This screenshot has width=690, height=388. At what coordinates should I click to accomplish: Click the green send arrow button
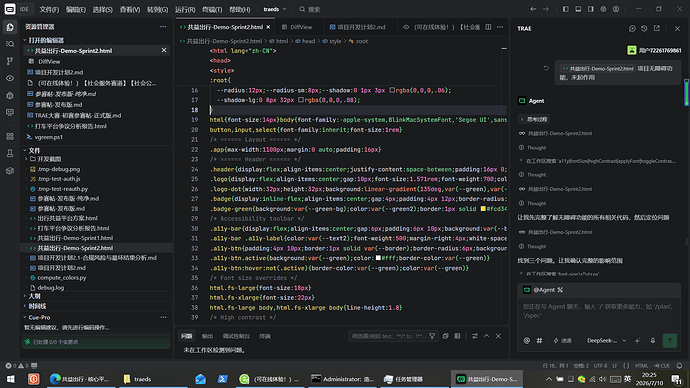click(670, 340)
